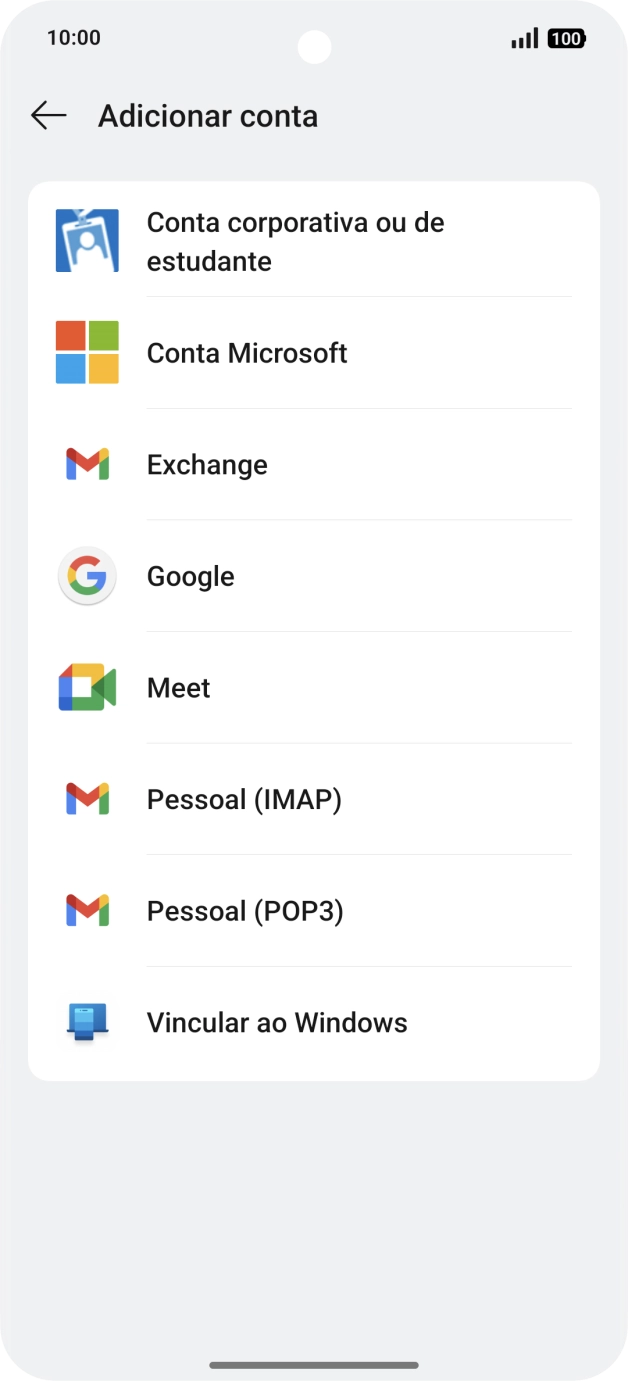Select the Google G icon
628x1381 pixels.
coord(87,575)
